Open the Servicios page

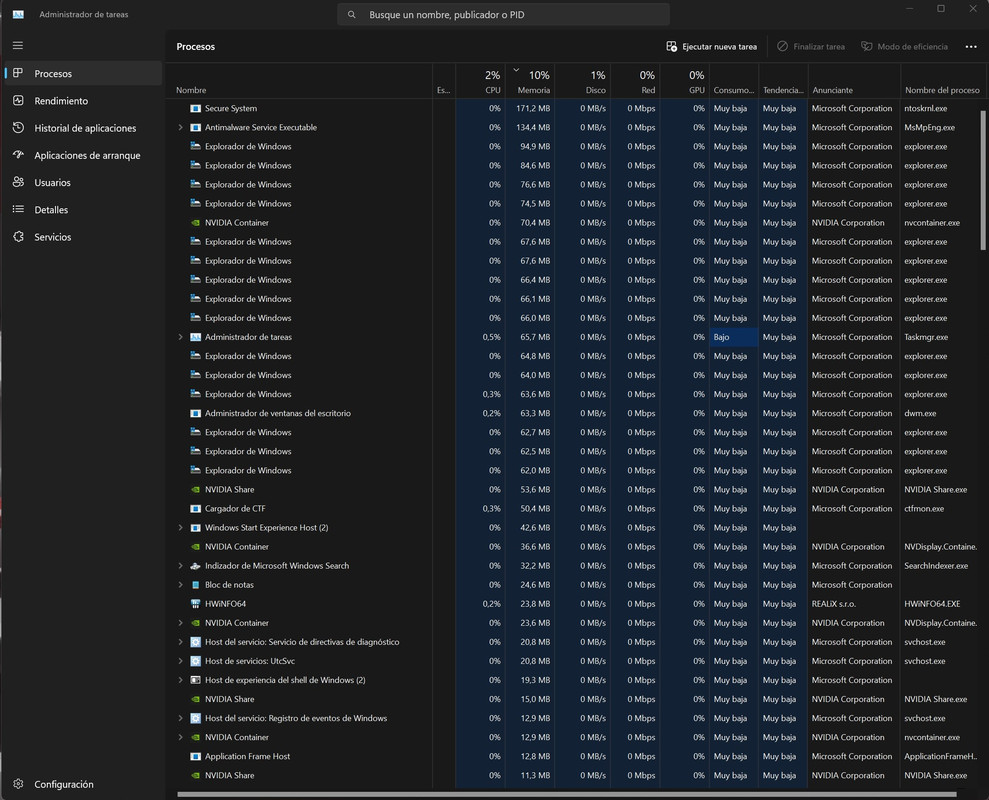pyautogui.click(x=83, y=237)
